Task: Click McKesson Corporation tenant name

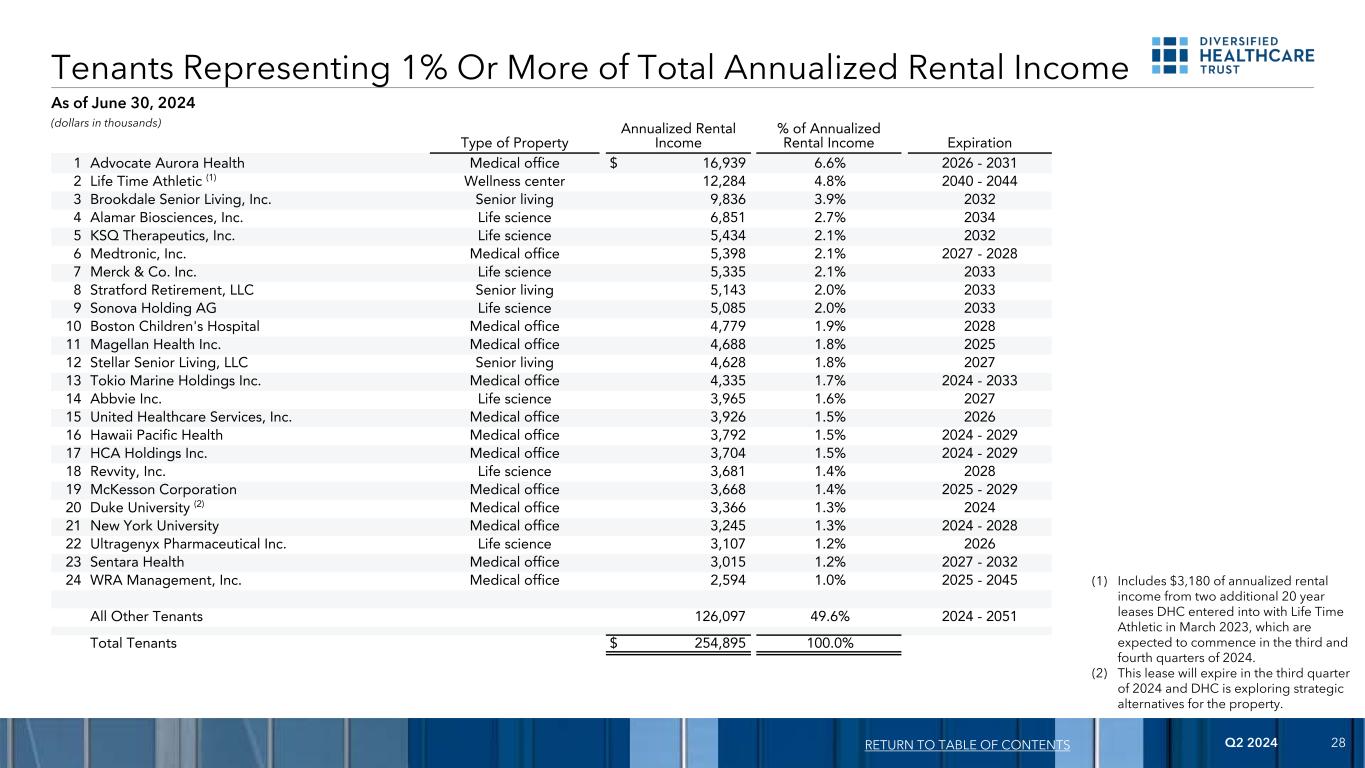Action: click(x=163, y=489)
